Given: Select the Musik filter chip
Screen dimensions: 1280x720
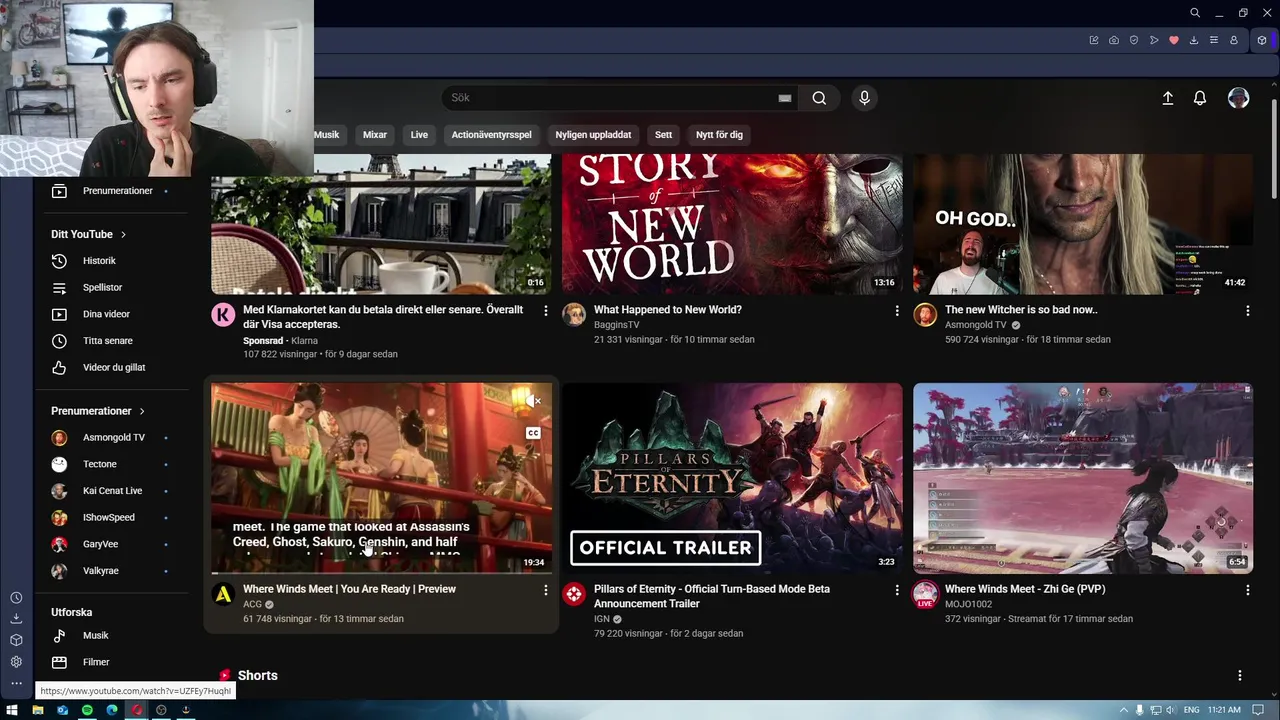Looking at the screenshot, I should point(327,135).
